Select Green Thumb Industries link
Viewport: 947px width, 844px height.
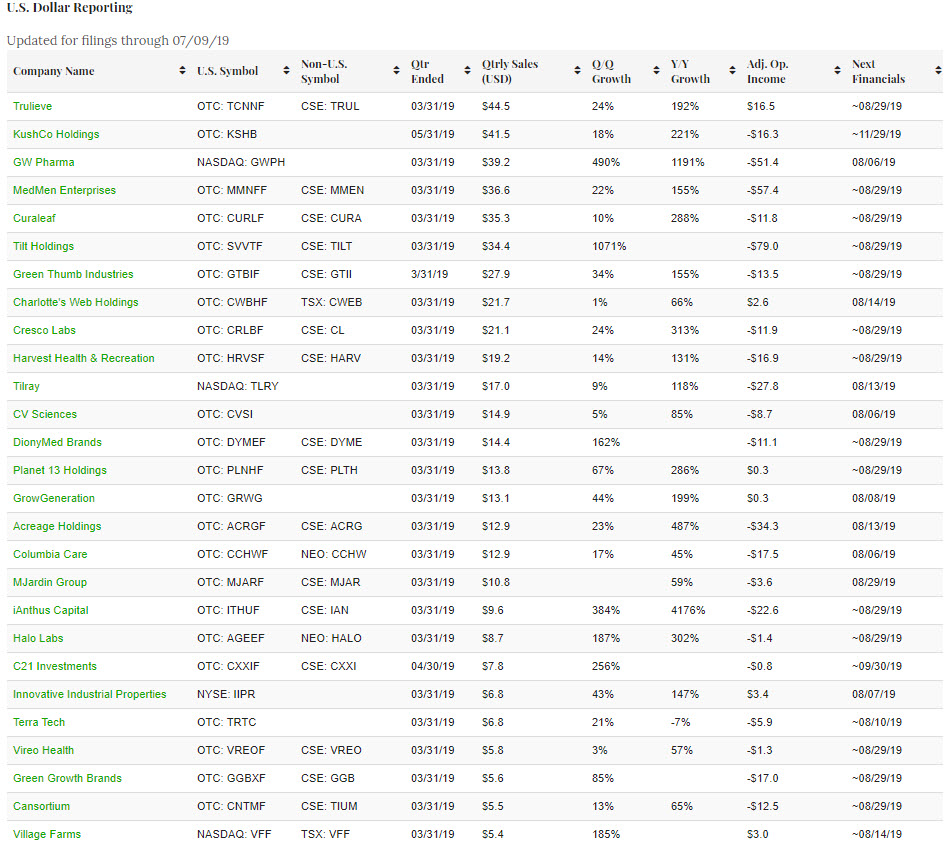point(73,274)
